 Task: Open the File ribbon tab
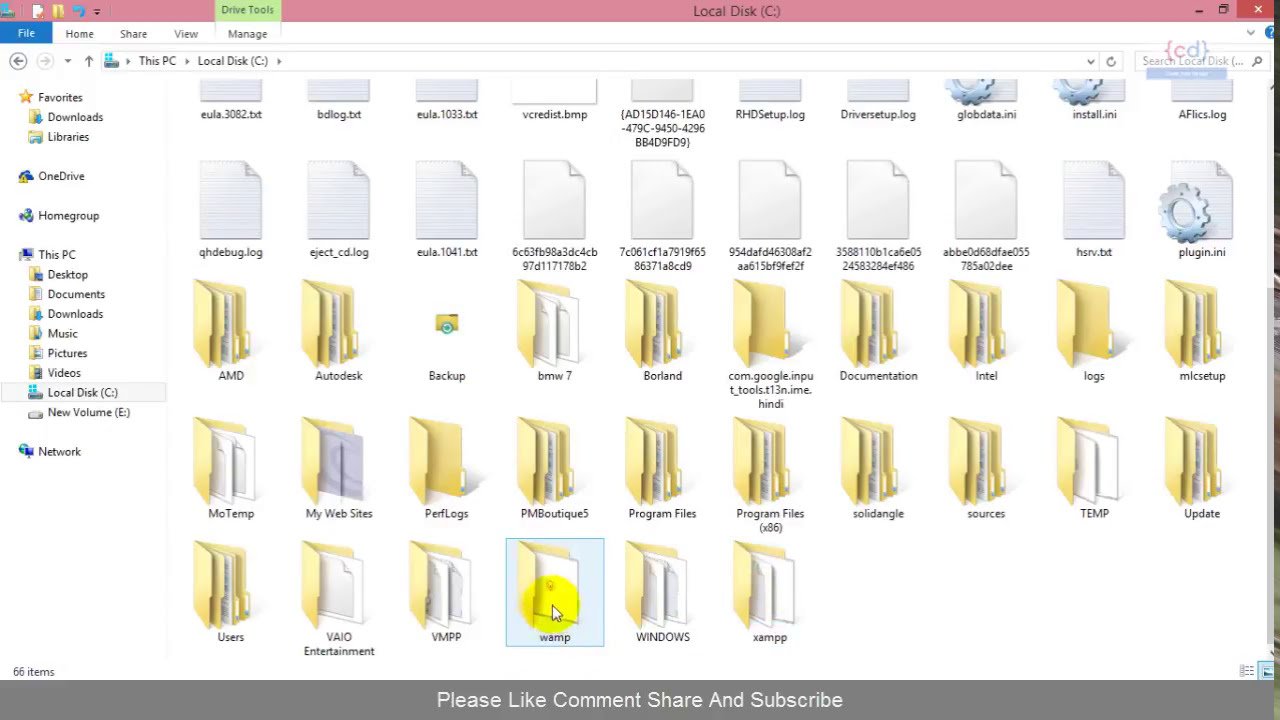click(26, 33)
